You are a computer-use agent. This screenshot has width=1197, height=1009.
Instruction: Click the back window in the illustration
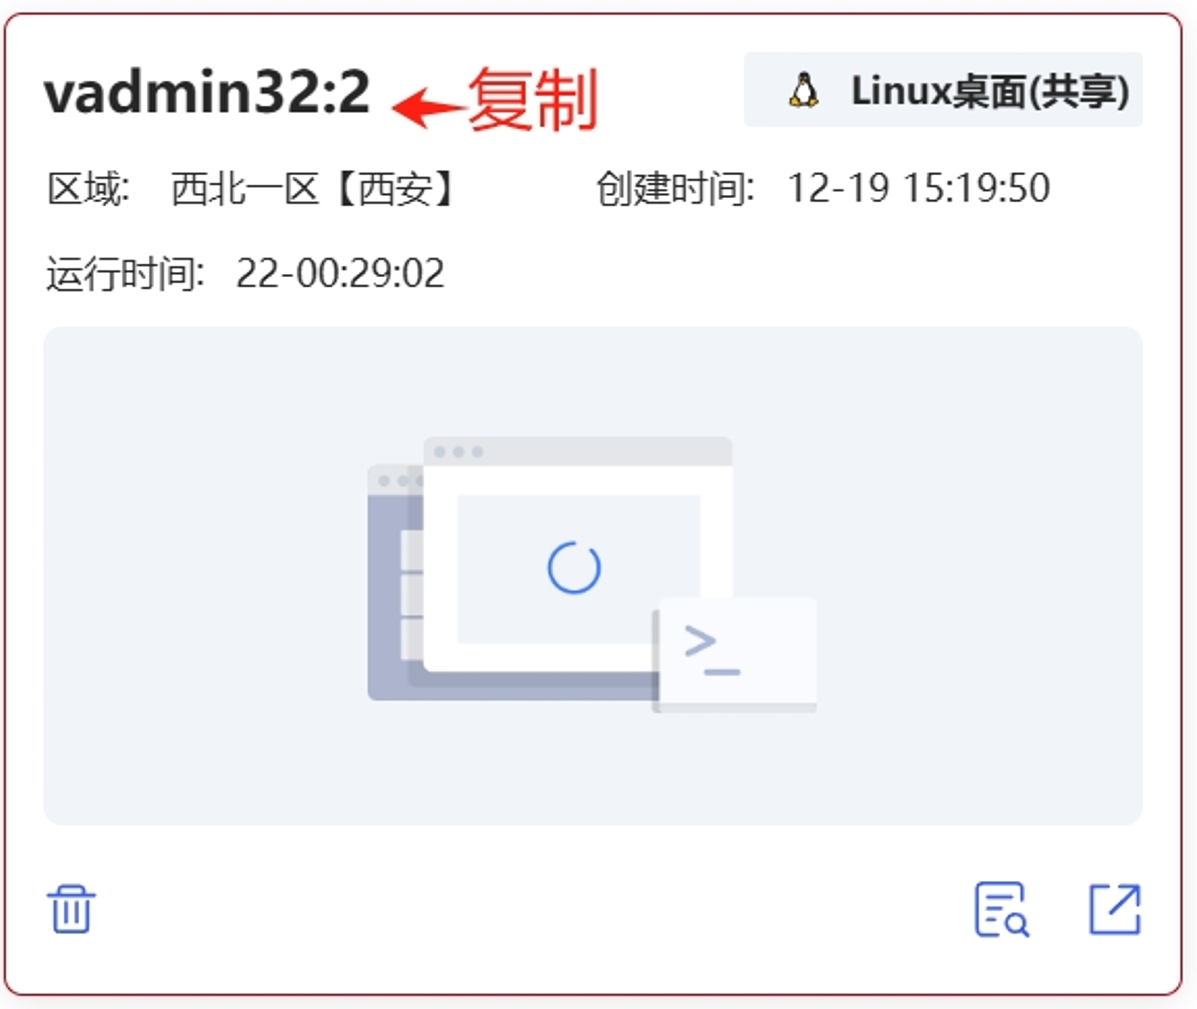(x=395, y=582)
